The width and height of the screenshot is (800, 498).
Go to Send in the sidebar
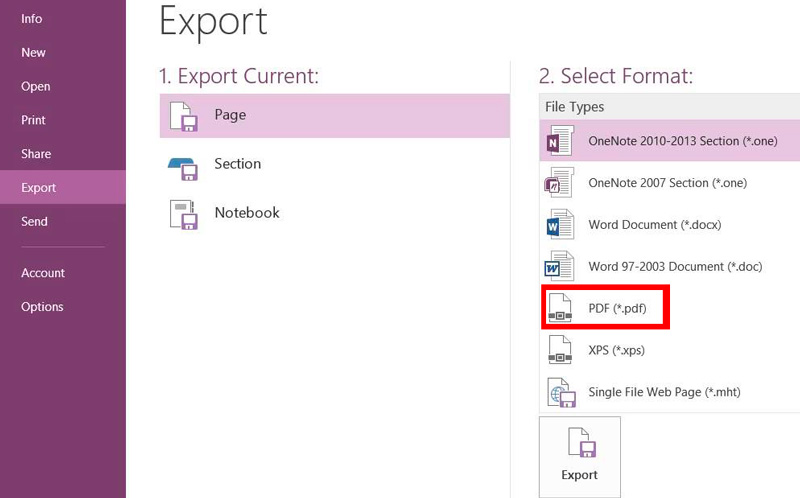click(35, 222)
